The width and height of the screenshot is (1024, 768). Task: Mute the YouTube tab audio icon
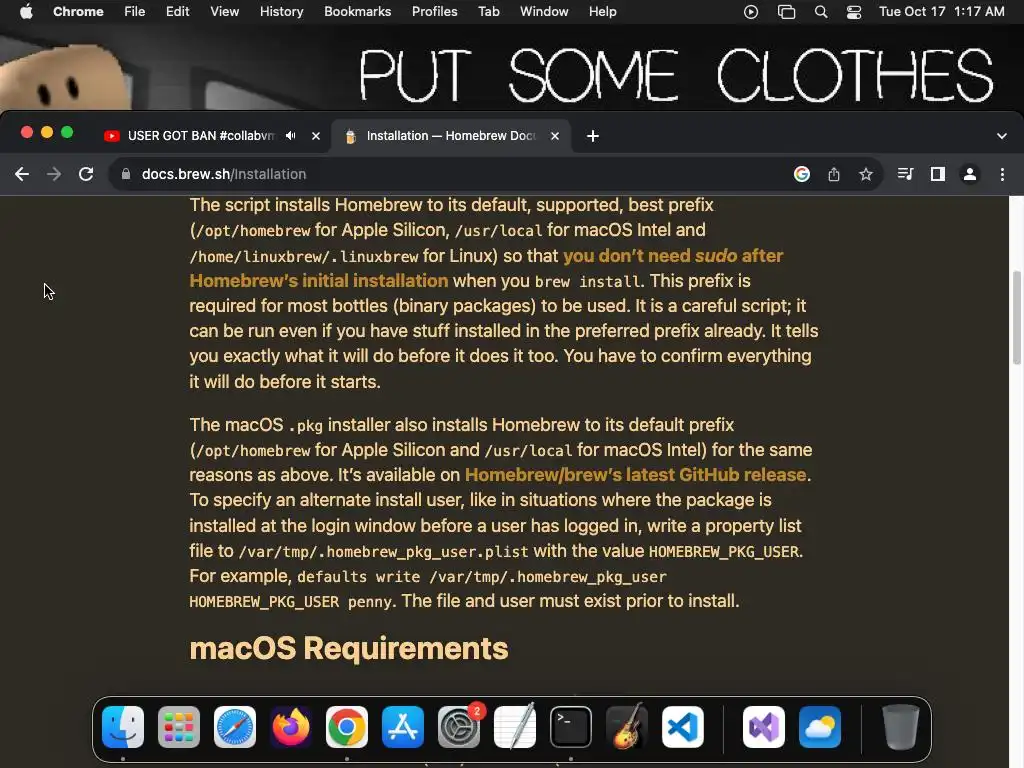coord(291,136)
